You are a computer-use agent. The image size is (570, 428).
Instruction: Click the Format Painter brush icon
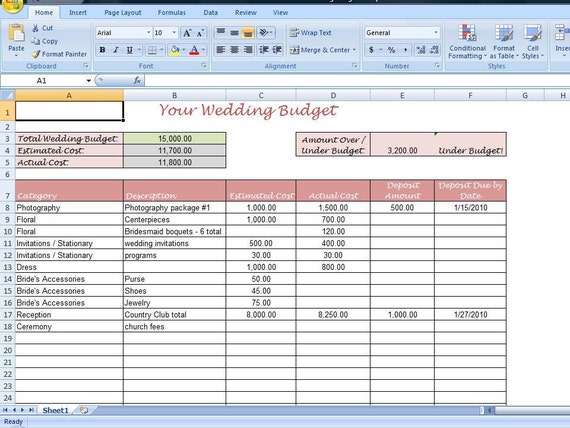(36, 54)
